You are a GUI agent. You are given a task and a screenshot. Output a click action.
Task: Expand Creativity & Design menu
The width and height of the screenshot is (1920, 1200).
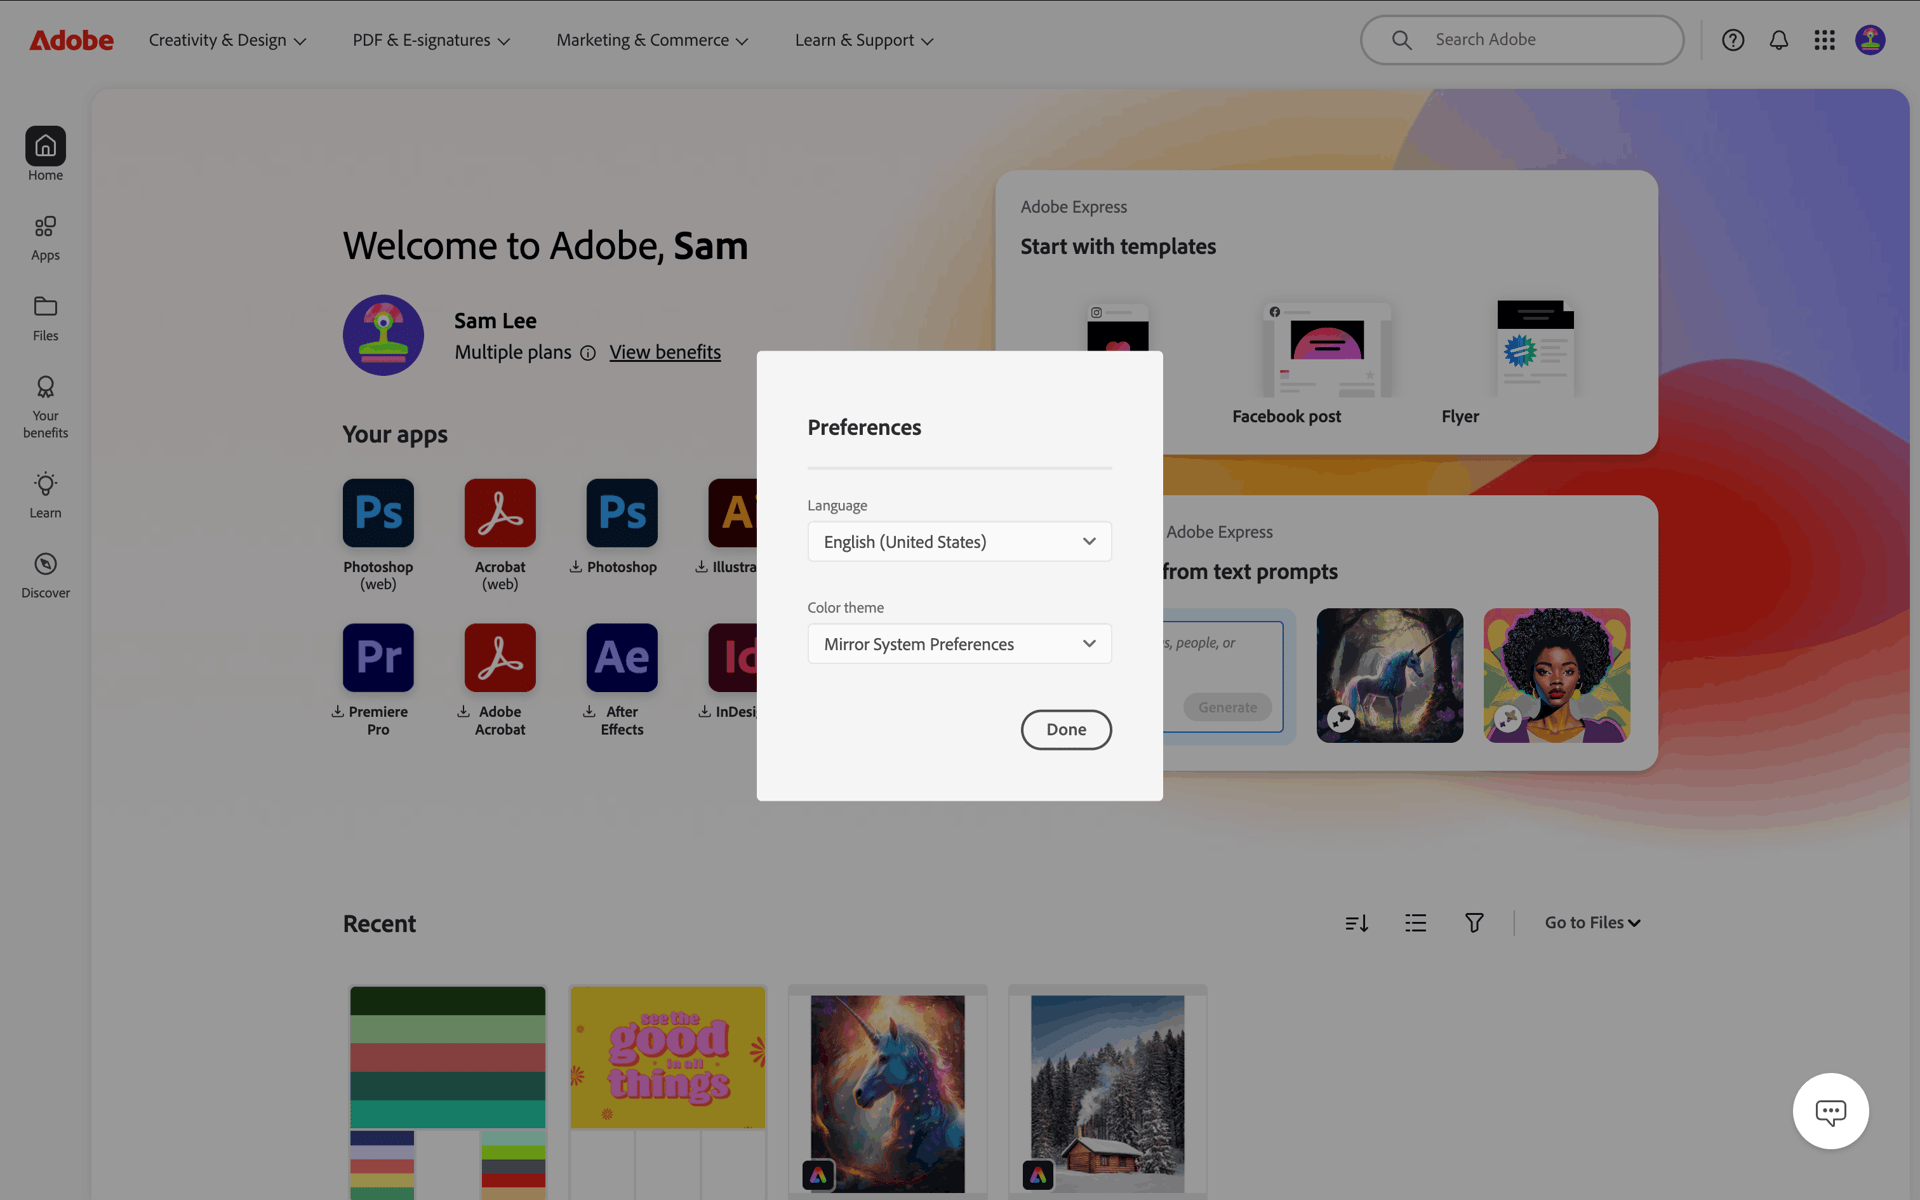[x=228, y=40]
